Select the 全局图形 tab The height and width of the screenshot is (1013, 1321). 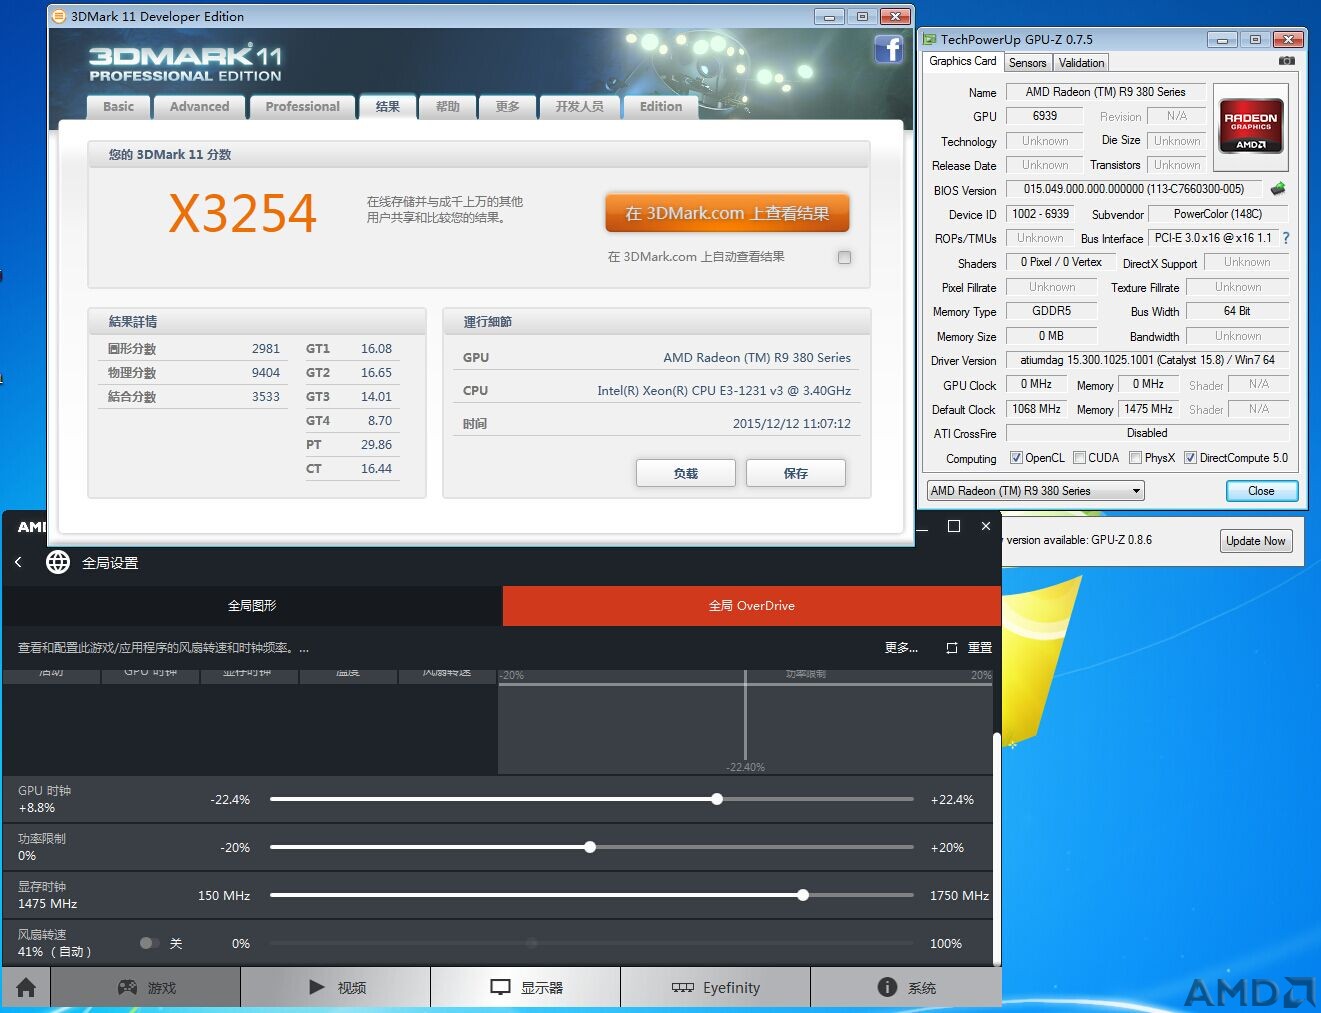[x=252, y=606]
